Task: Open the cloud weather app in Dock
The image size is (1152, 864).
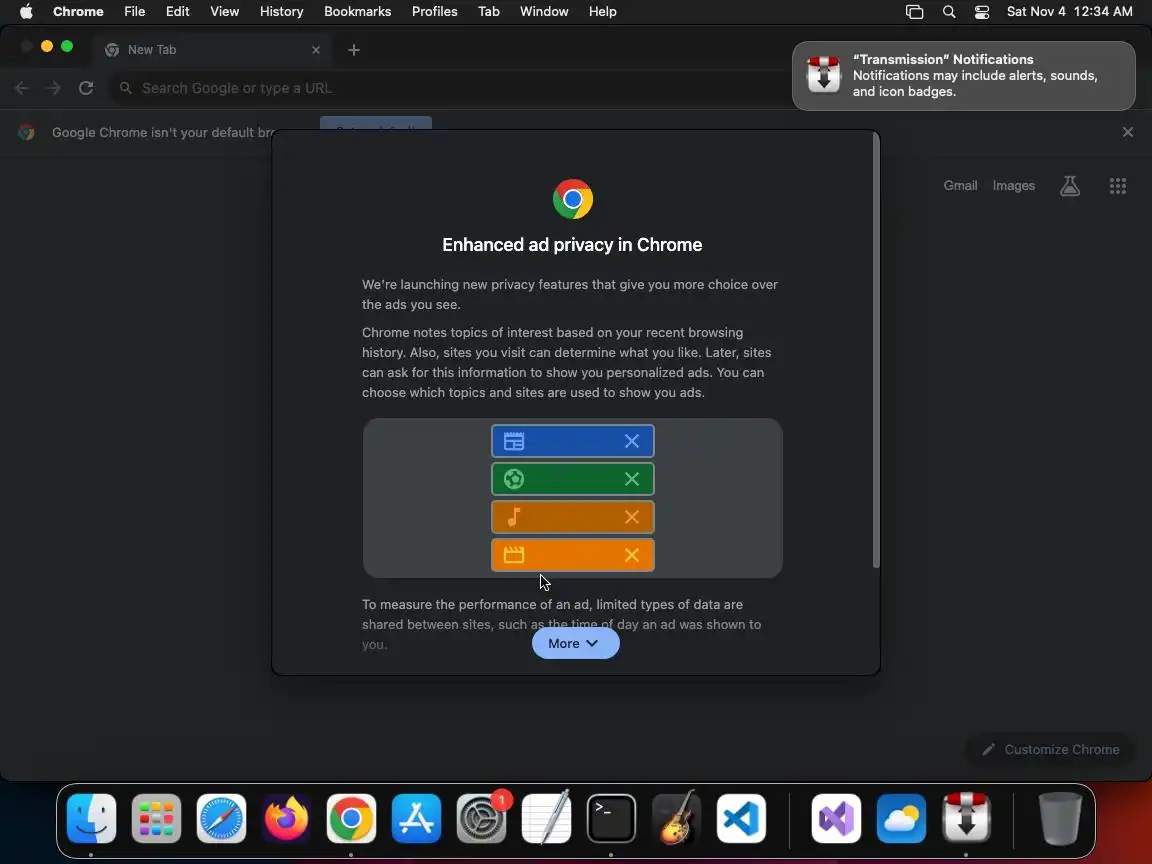Action: pyautogui.click(x=901, y=818)
